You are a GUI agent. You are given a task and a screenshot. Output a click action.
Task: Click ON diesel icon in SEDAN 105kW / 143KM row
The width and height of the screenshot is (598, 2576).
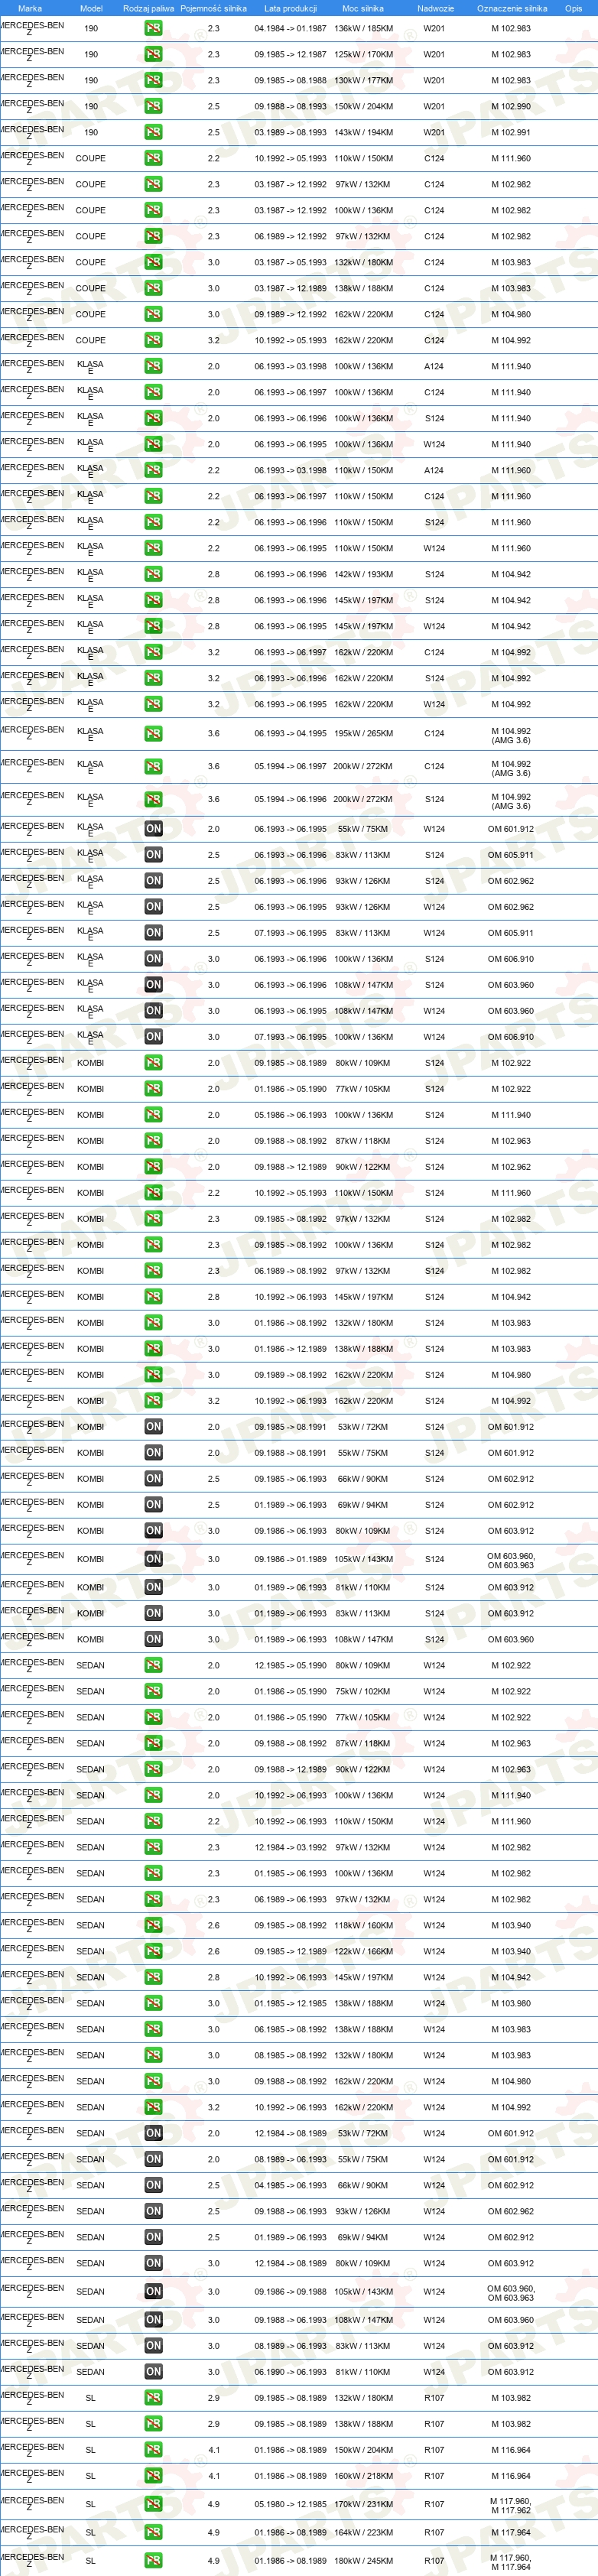[x=153, y=2291]
